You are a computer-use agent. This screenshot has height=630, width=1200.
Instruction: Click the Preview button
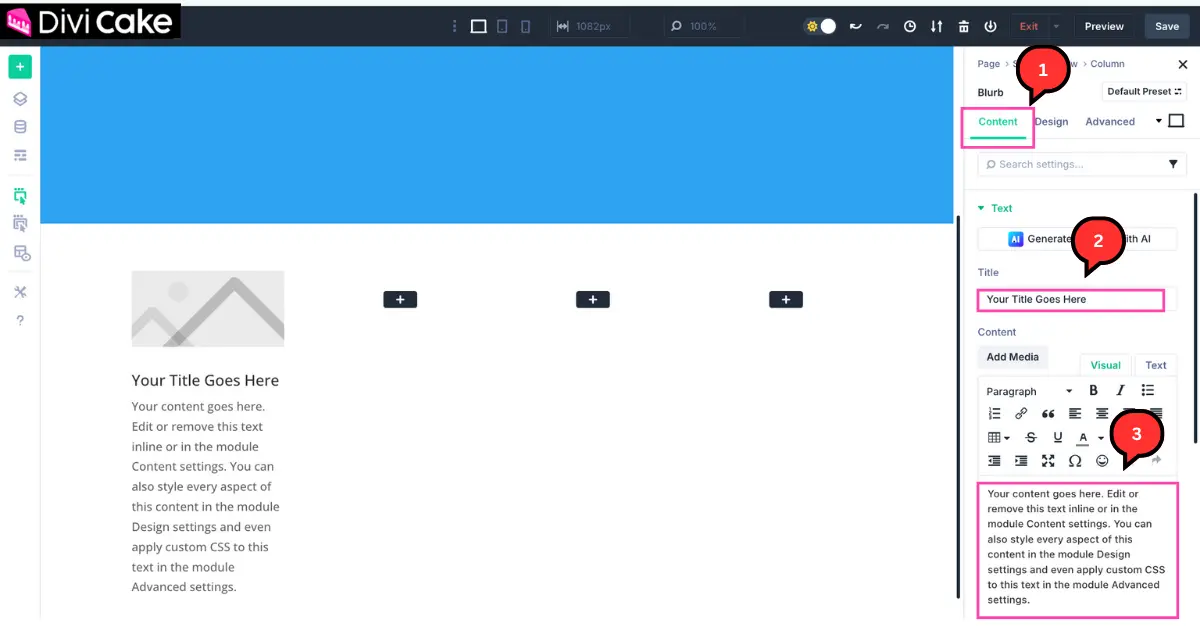click(1104, 26)
